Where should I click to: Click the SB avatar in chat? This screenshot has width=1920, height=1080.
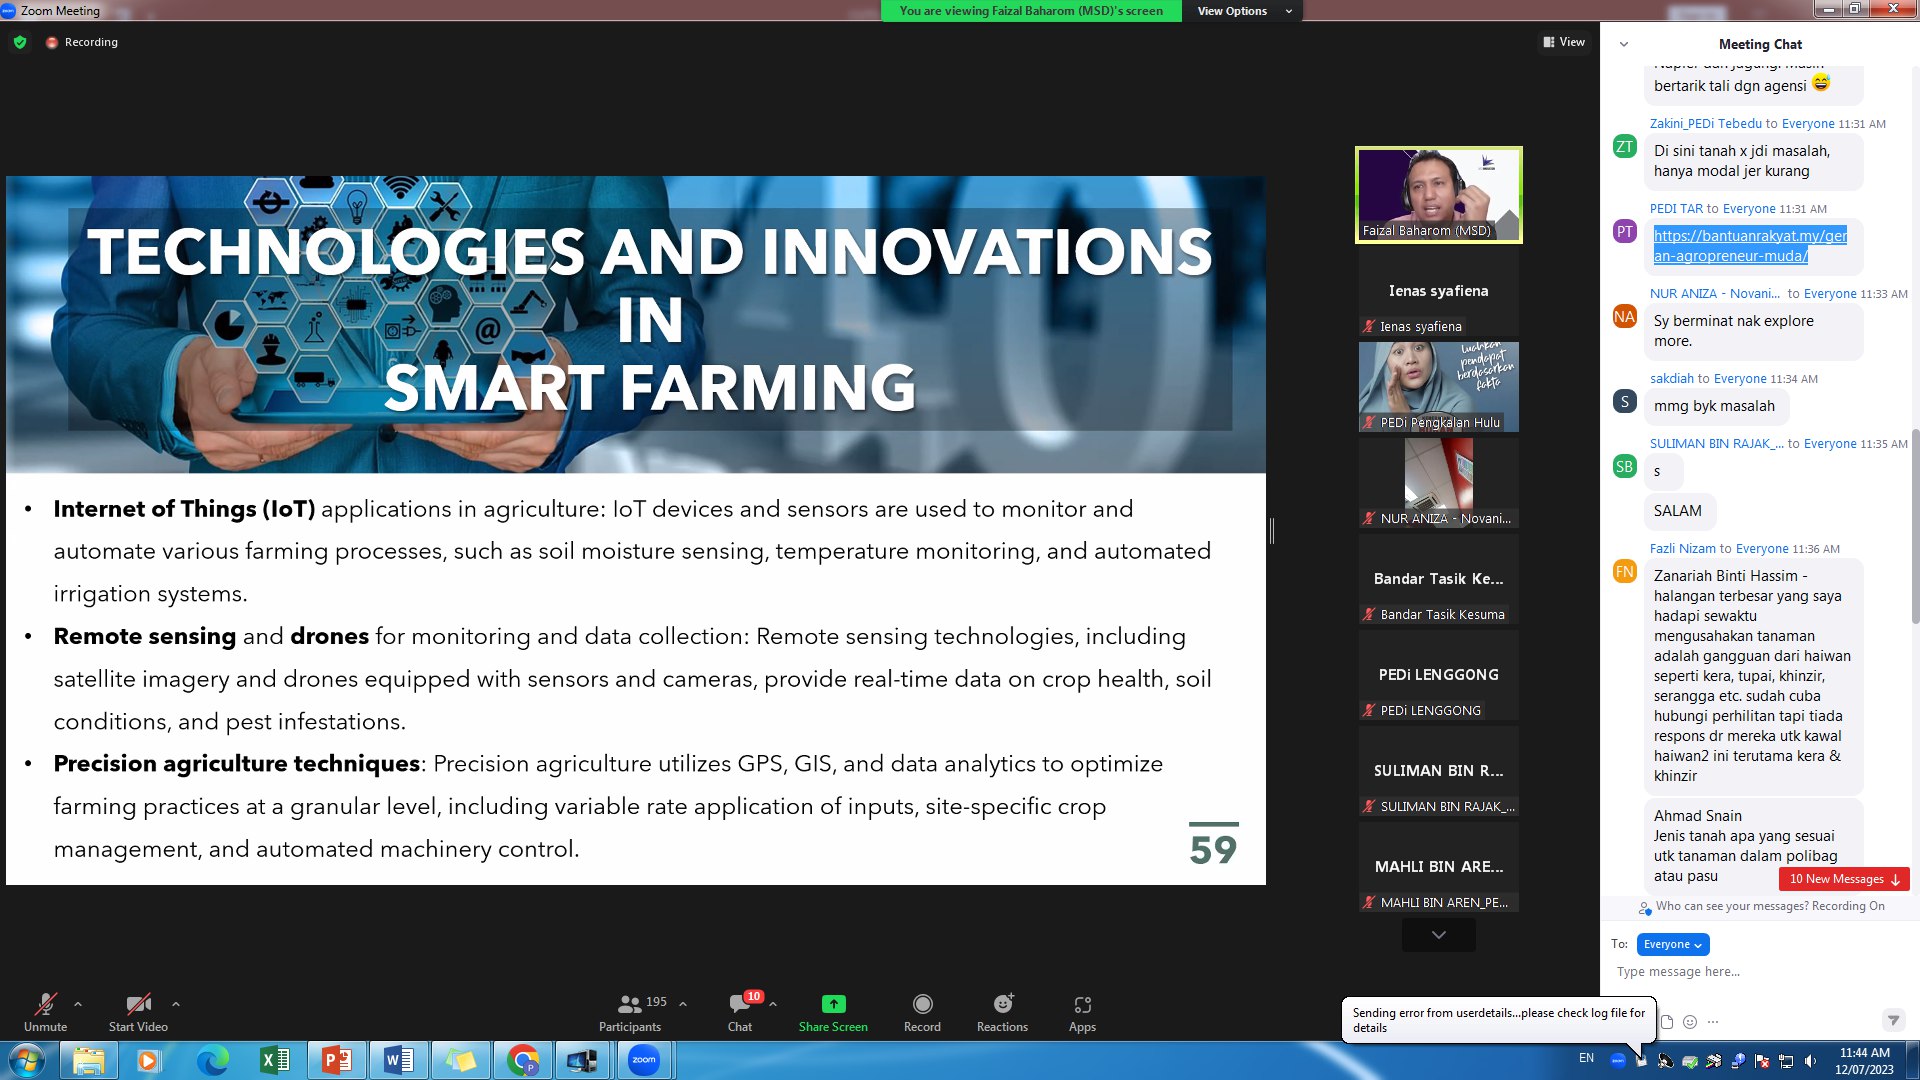coord(1625,467)
